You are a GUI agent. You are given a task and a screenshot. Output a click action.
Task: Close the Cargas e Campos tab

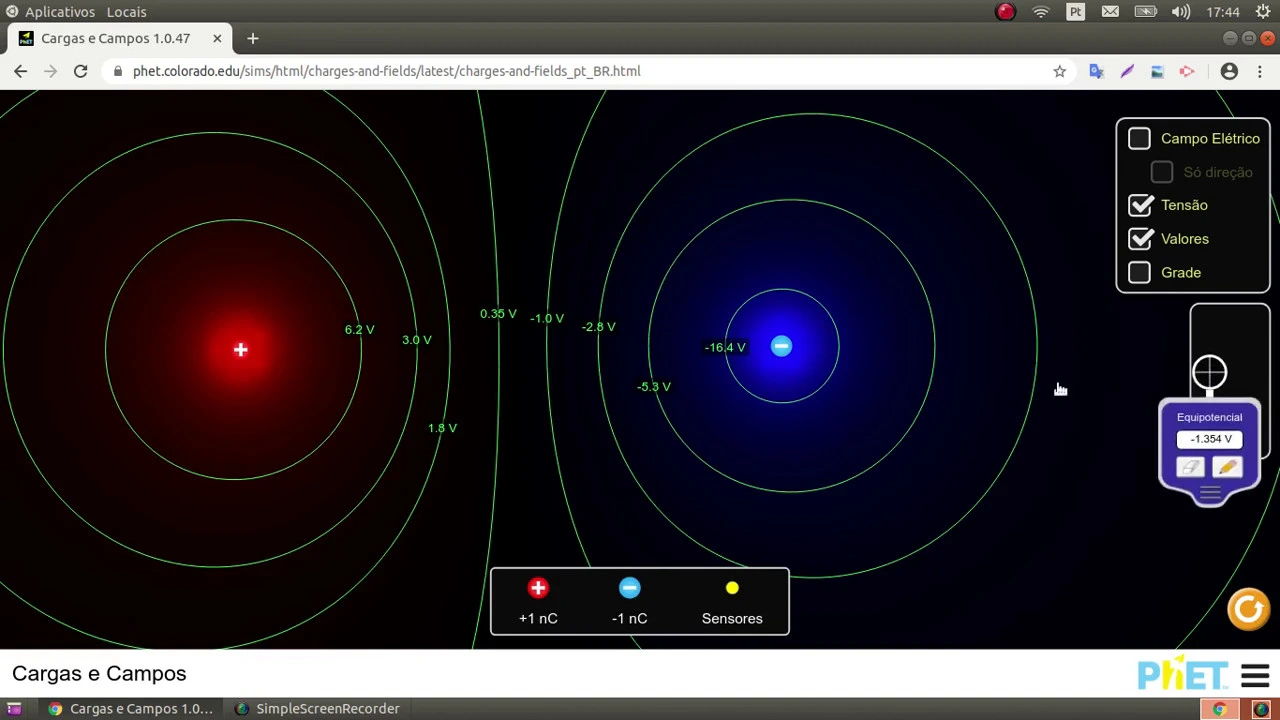coord(217,38)
